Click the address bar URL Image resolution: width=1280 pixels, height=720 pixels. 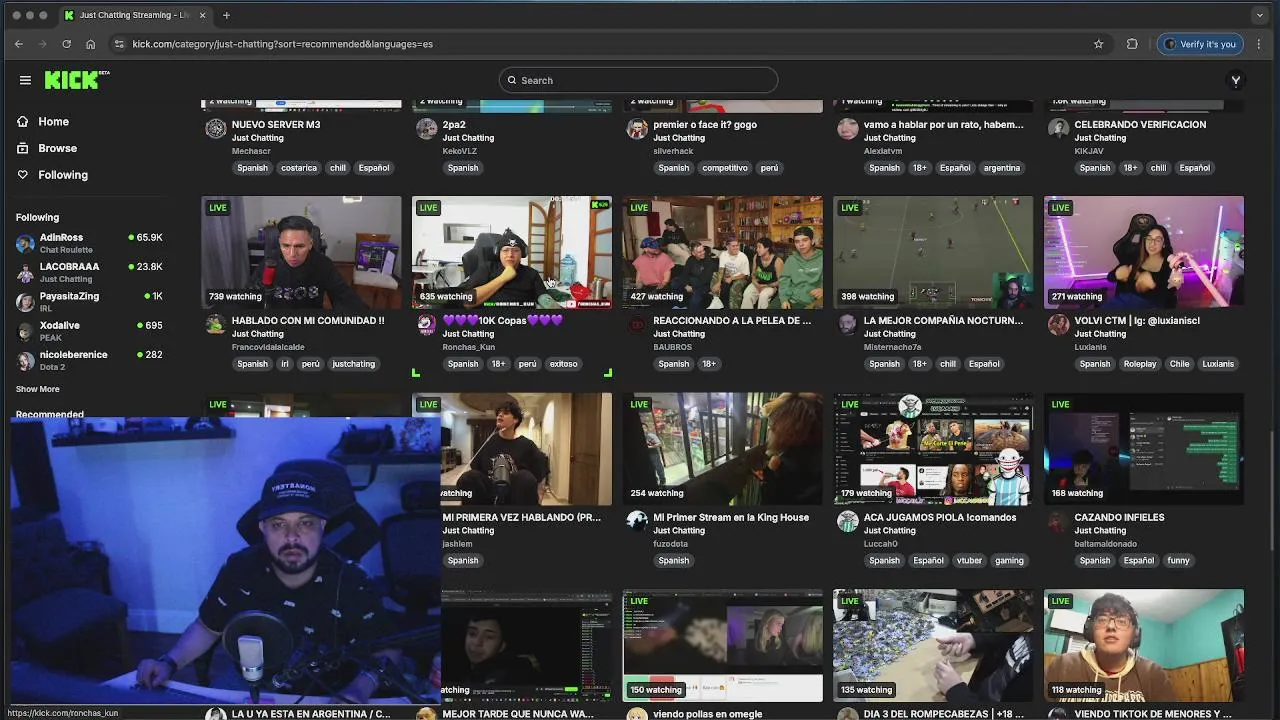click(x=283, y=44)
